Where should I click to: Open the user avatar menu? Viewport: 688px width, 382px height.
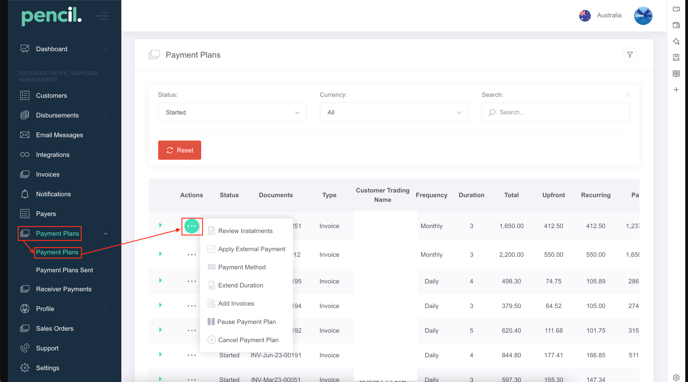643,16
